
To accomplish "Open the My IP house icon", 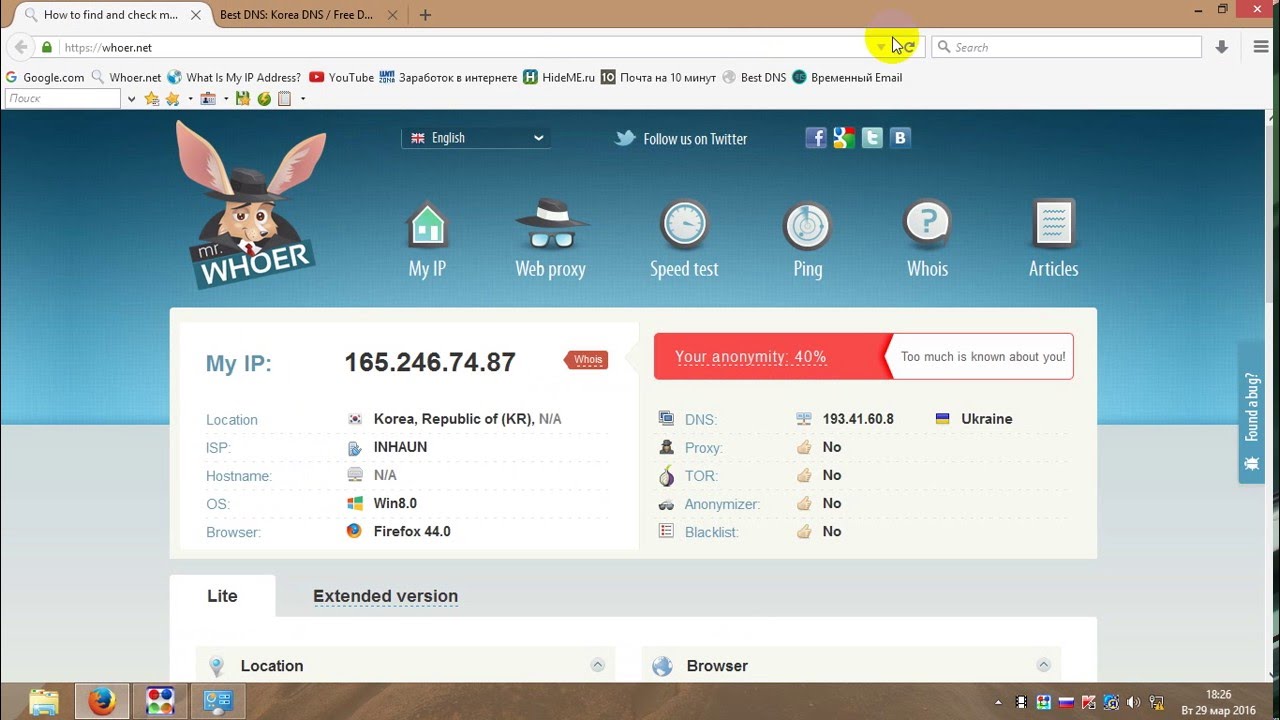I will (427, 226).
